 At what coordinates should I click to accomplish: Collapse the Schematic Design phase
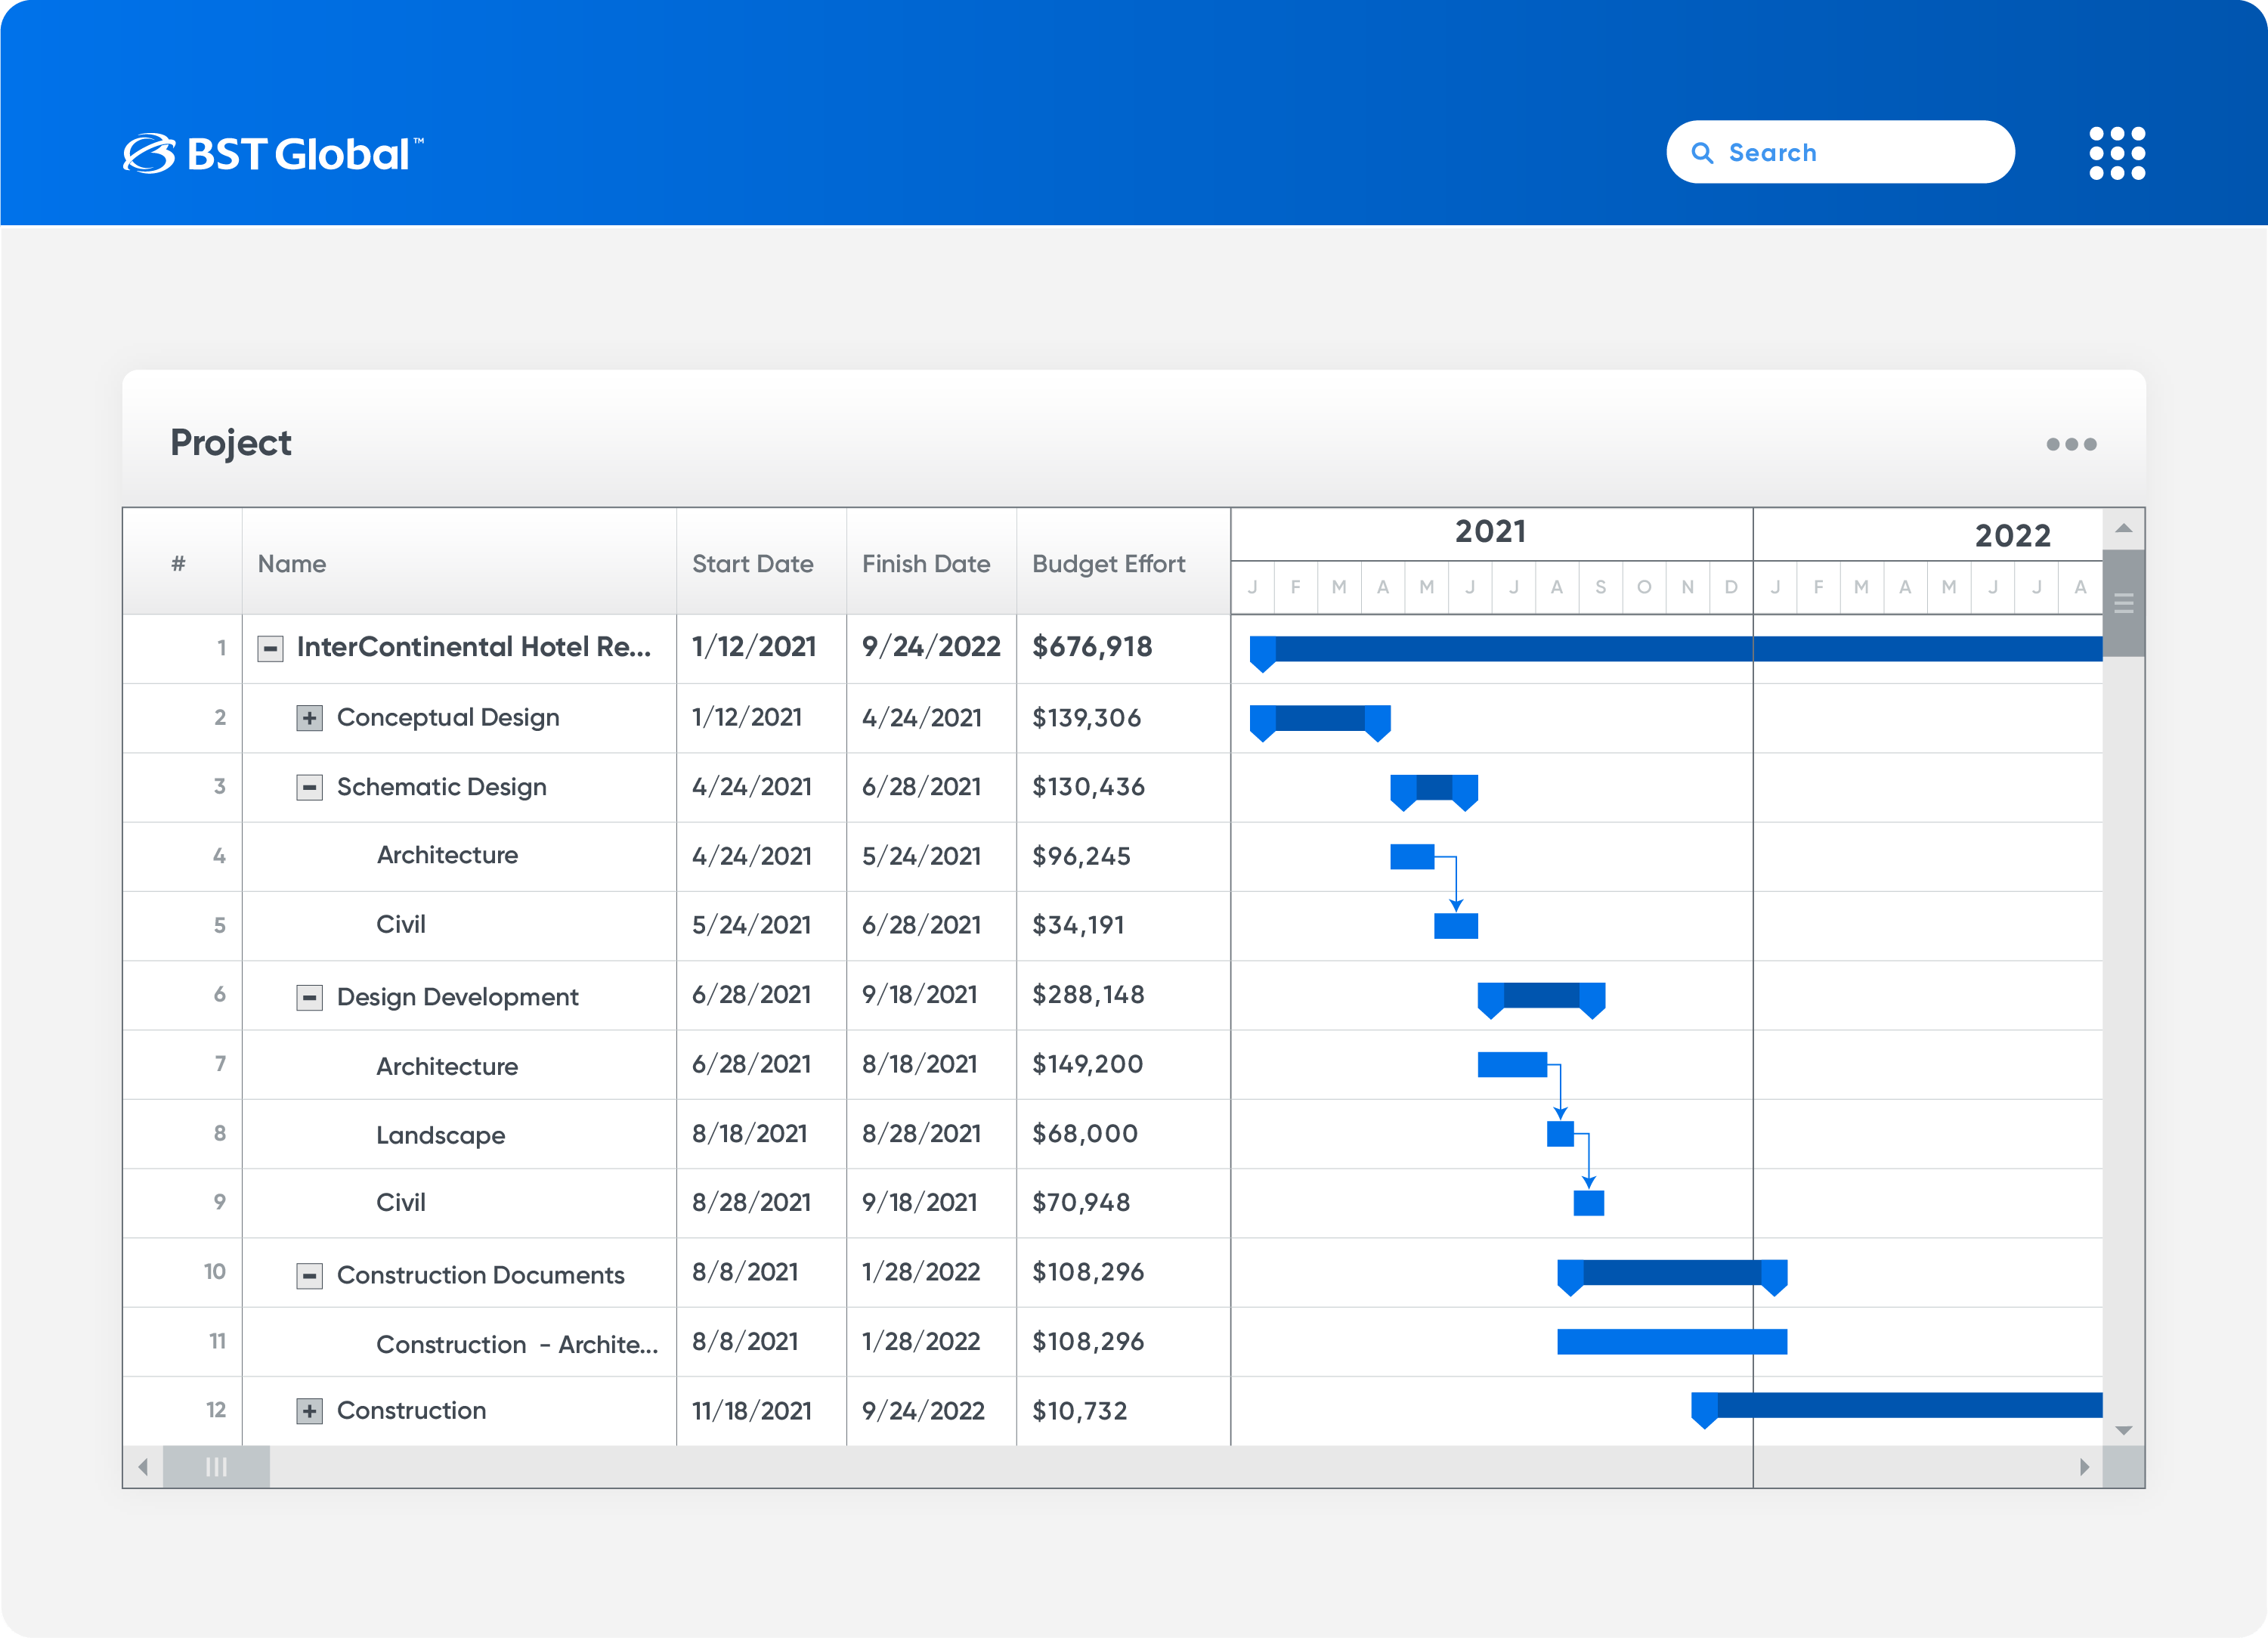(x=310, y=788)
